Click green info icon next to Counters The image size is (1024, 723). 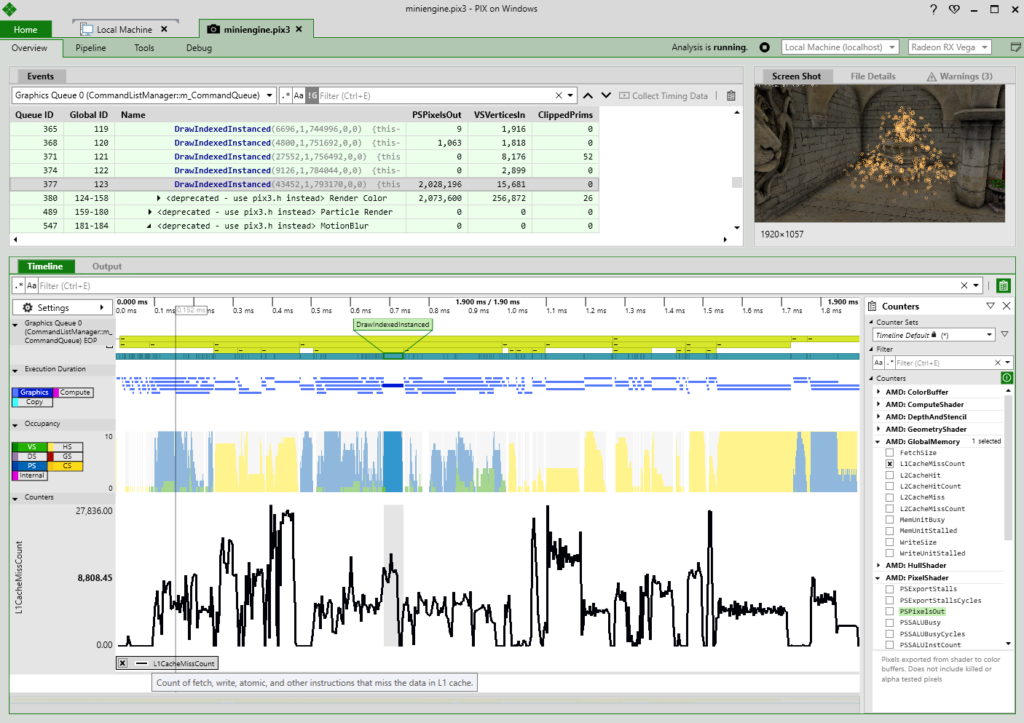(1006, 378)
